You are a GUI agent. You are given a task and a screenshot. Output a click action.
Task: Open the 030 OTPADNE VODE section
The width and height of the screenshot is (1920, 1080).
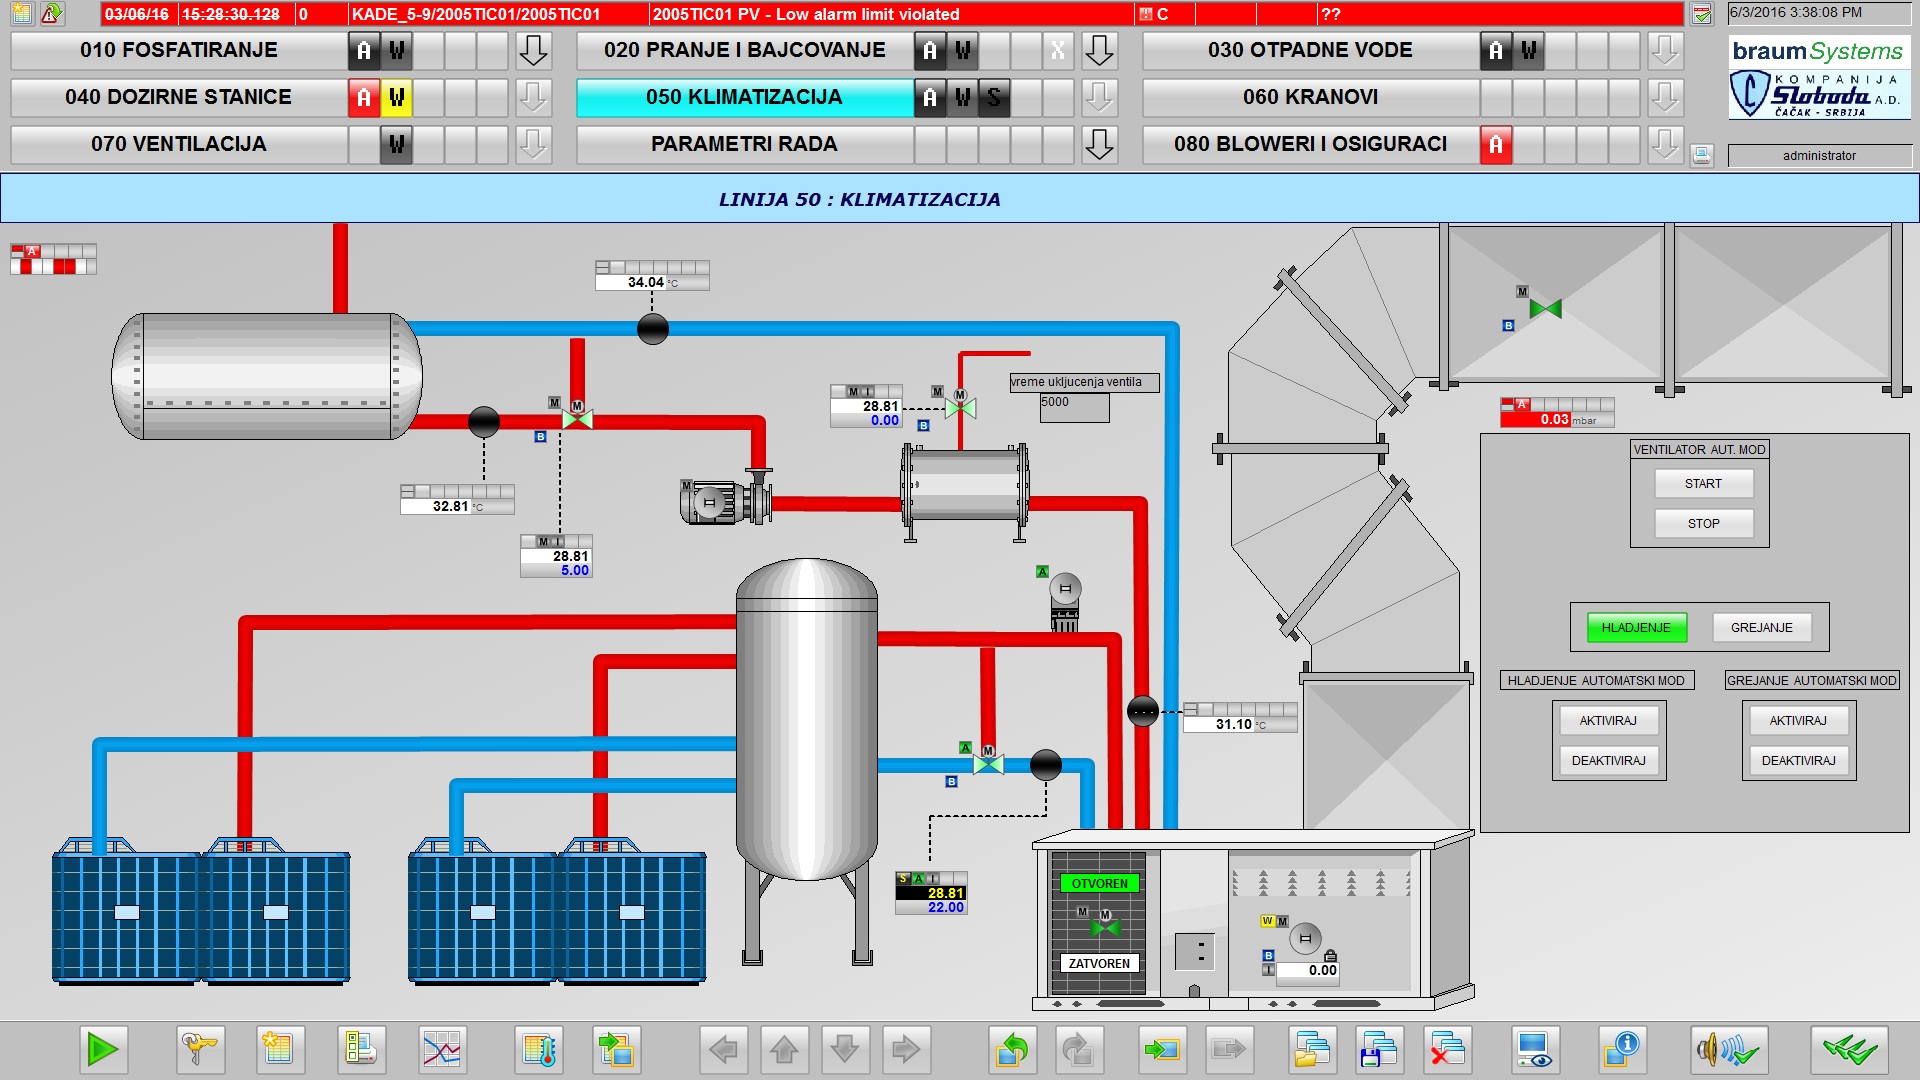(x=1309, y=51)
